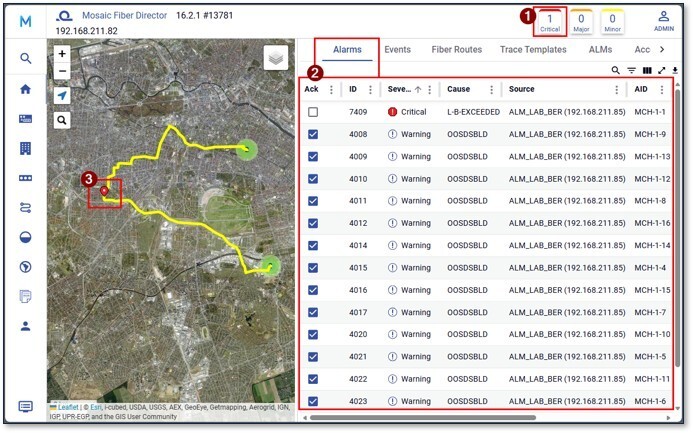Open the map search magnifier button
Viewport: 693px width, 433px height.
pyautogui.click(x=62, y=120)
